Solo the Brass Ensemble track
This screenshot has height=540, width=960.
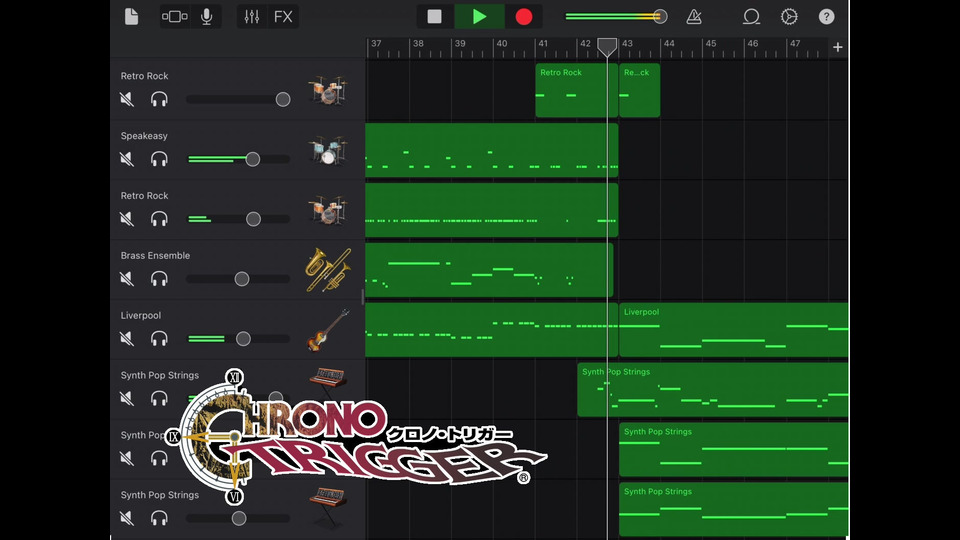pos(159,279)
